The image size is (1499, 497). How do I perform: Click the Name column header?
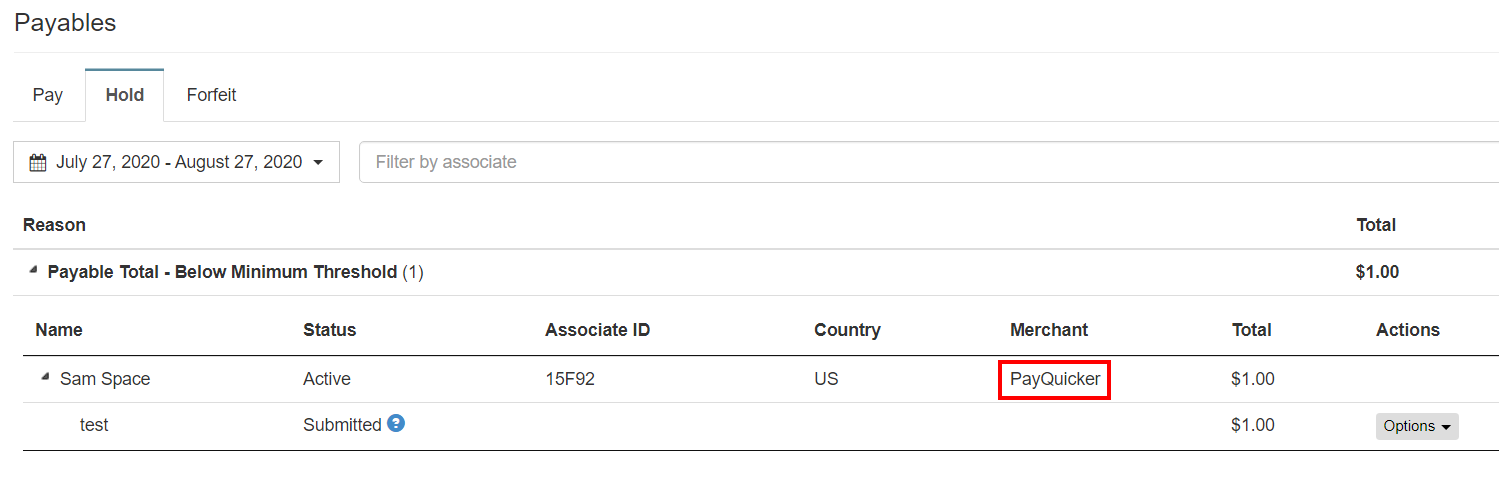point(59,330)
